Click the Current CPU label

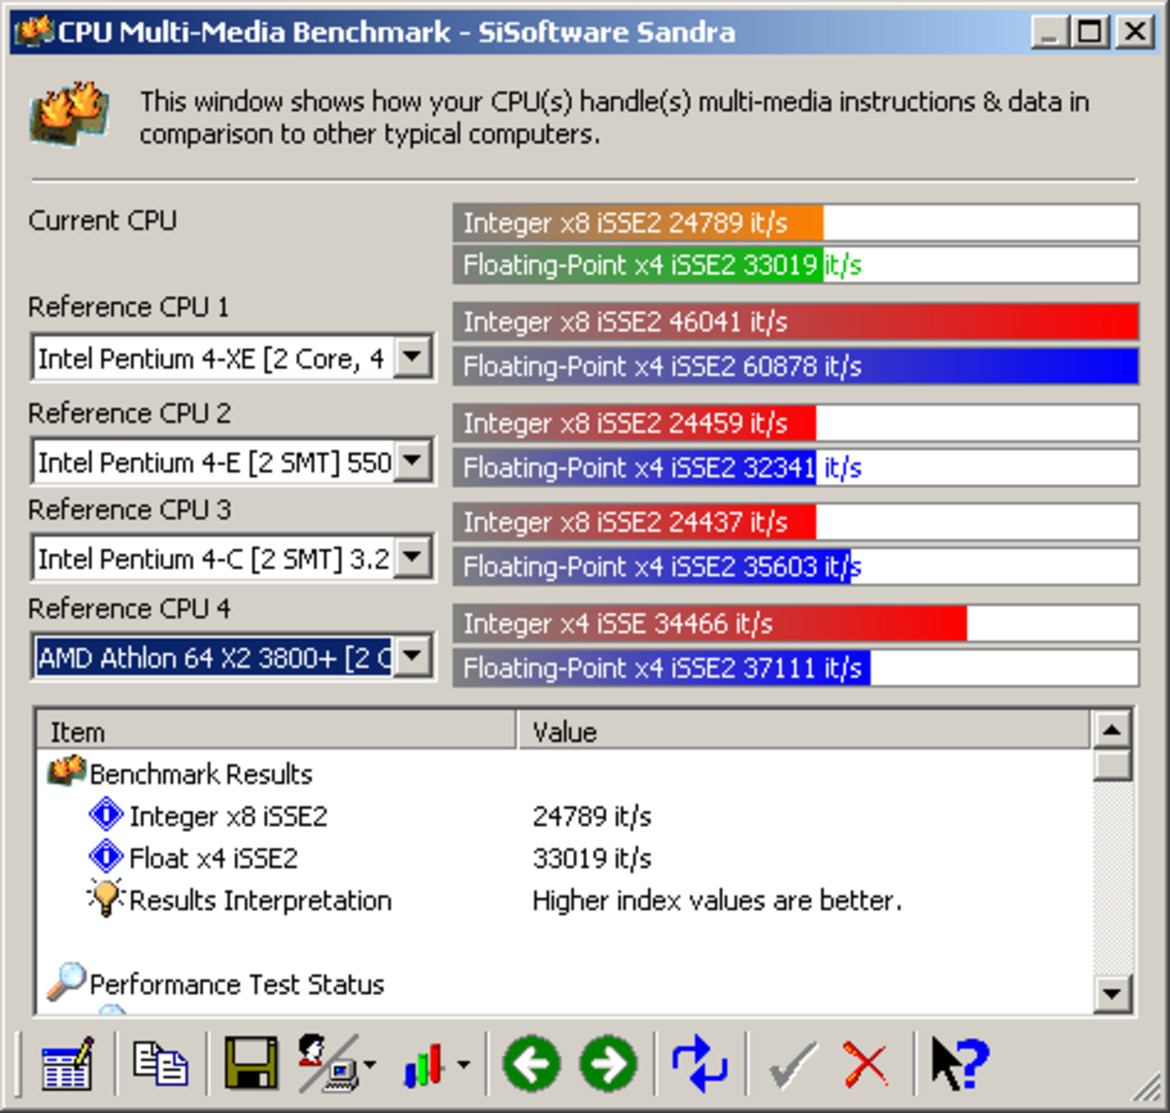(x=103, y=221)
